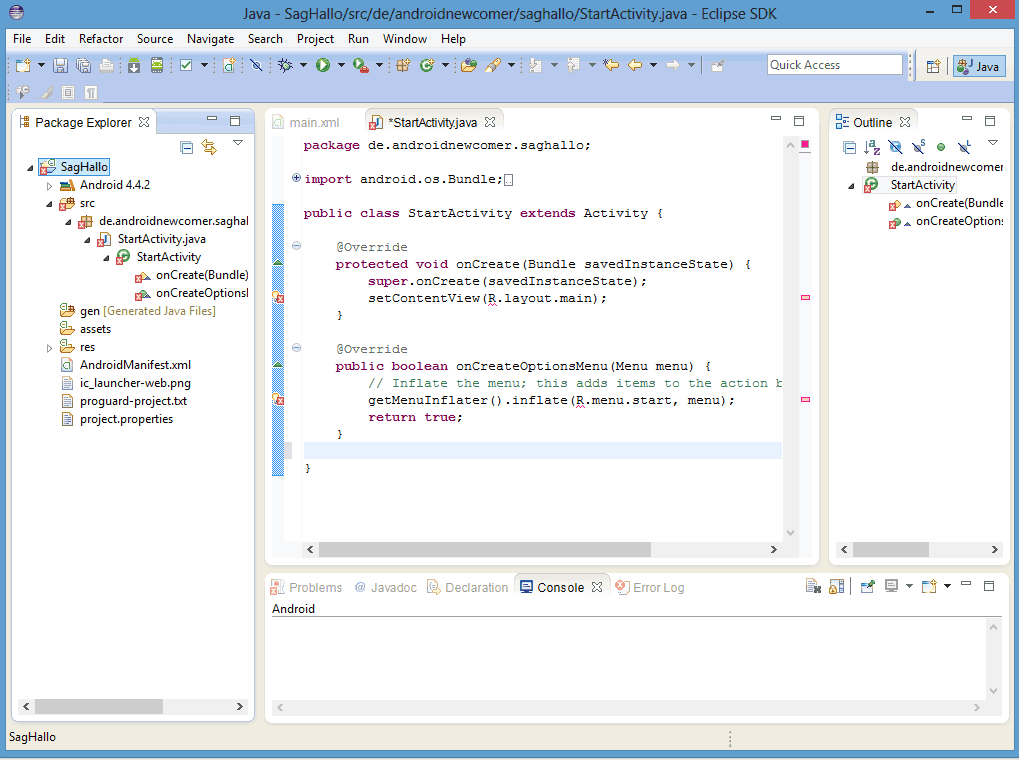1019x760 pixels.
Task: Toggle alphabetical Sort in Outline
Action: coord(872,148)
